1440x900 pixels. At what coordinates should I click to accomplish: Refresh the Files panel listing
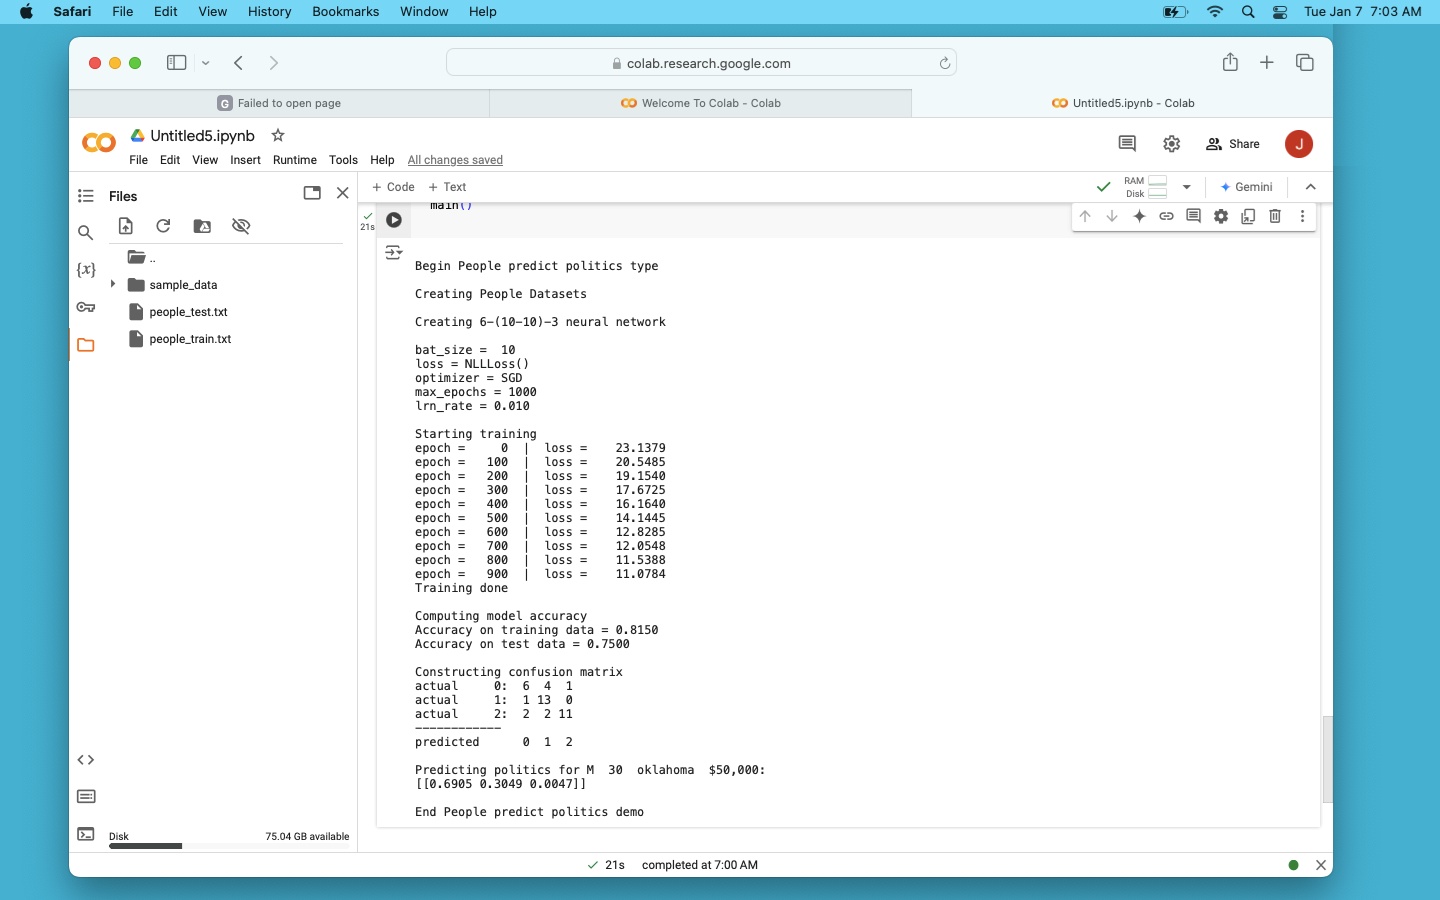pyautogui.click(x=163, y=226)
